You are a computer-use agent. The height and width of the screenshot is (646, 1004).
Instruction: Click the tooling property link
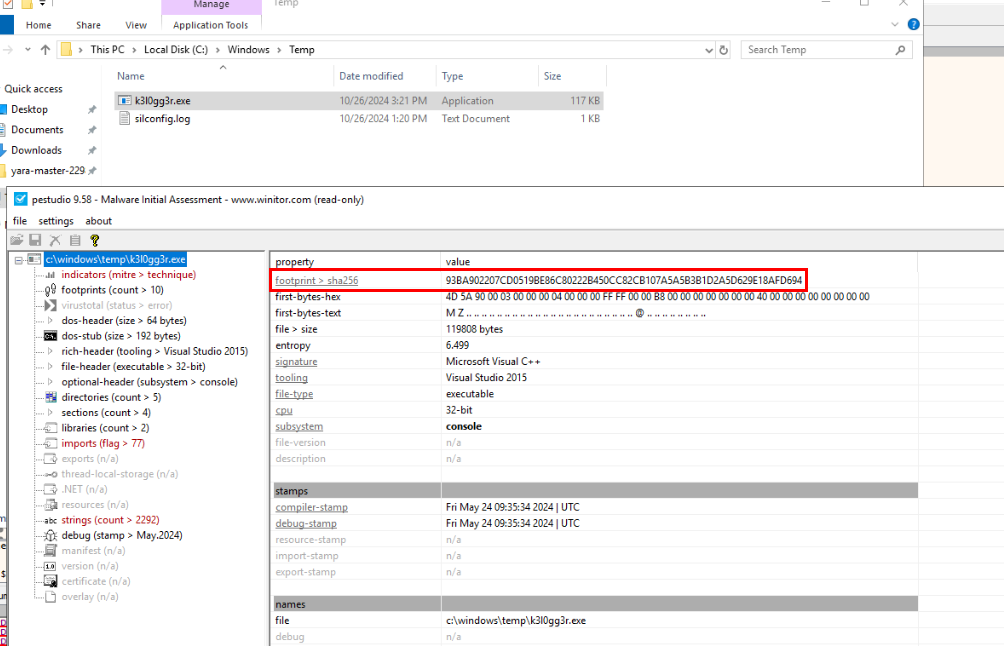291,378
